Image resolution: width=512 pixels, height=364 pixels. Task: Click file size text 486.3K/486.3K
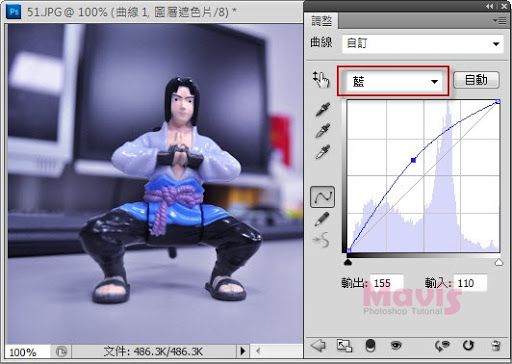pos(168,351)
